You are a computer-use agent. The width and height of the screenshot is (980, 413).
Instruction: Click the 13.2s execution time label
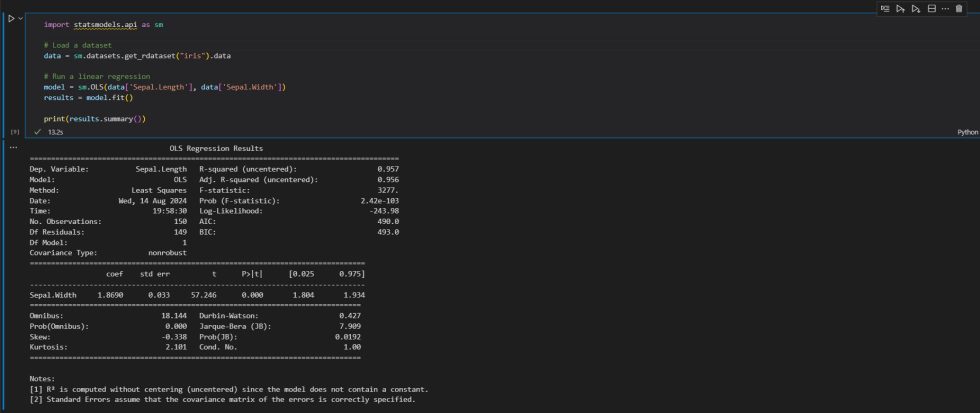[57, 131]
